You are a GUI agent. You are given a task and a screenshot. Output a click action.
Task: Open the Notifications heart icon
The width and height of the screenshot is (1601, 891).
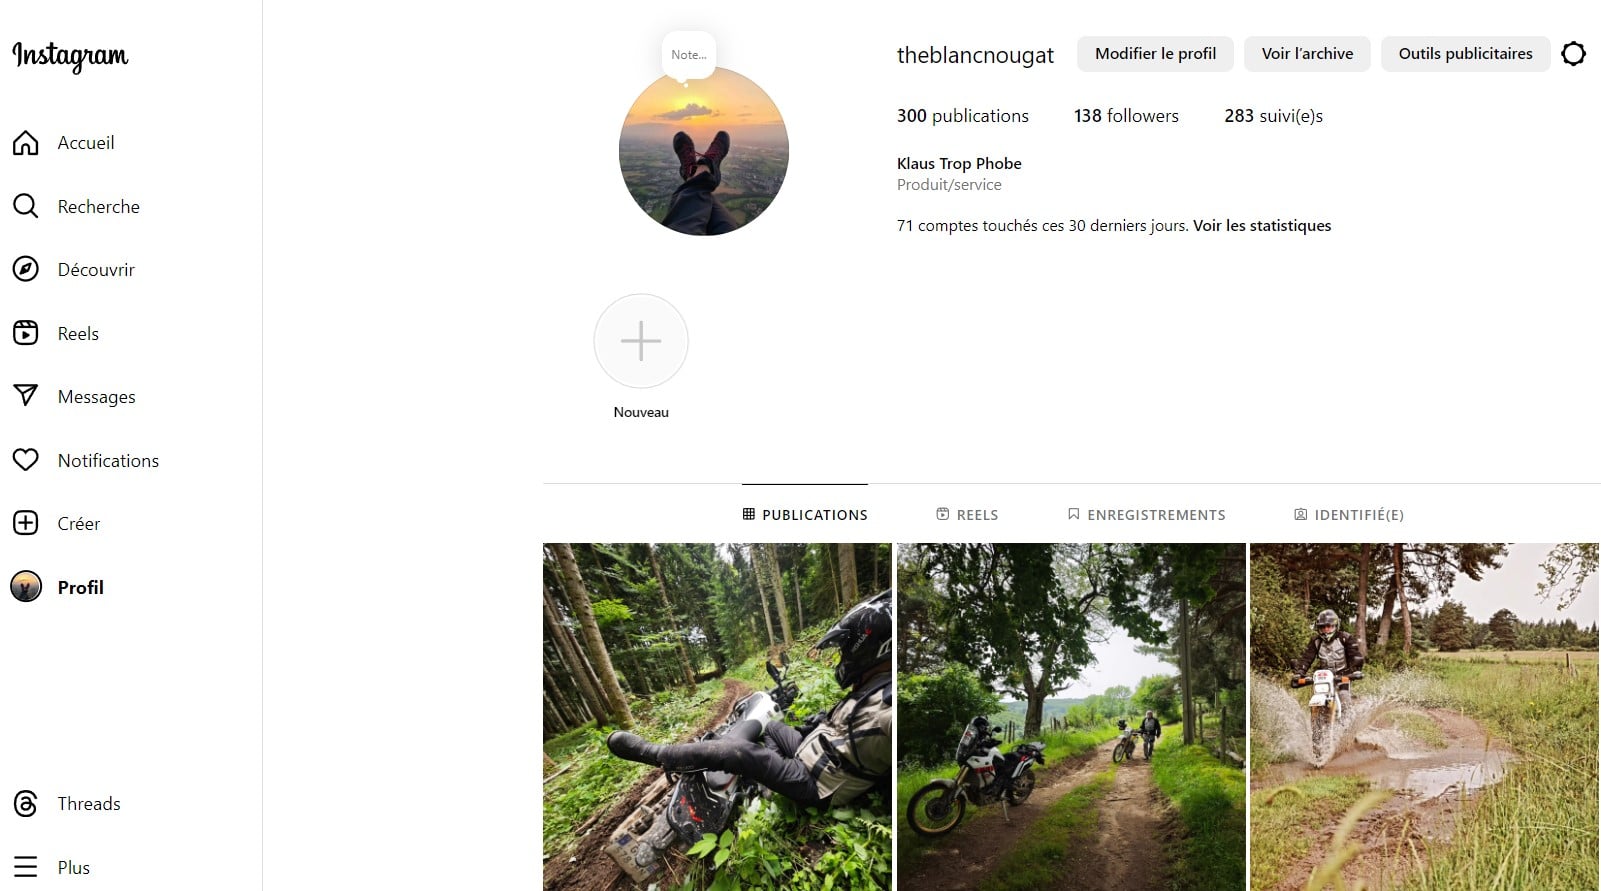tap(26, 460)
